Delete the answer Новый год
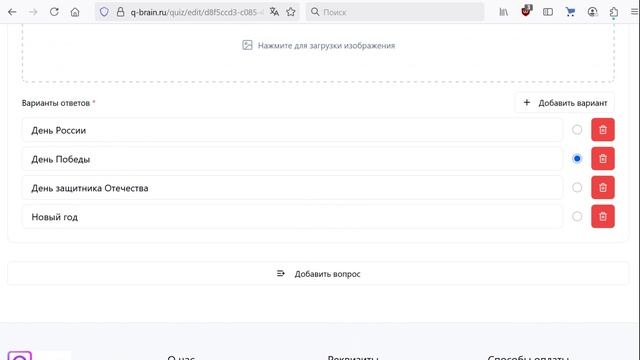The width and height of the screenshot is (640, 360). click(x=603, y=217)
